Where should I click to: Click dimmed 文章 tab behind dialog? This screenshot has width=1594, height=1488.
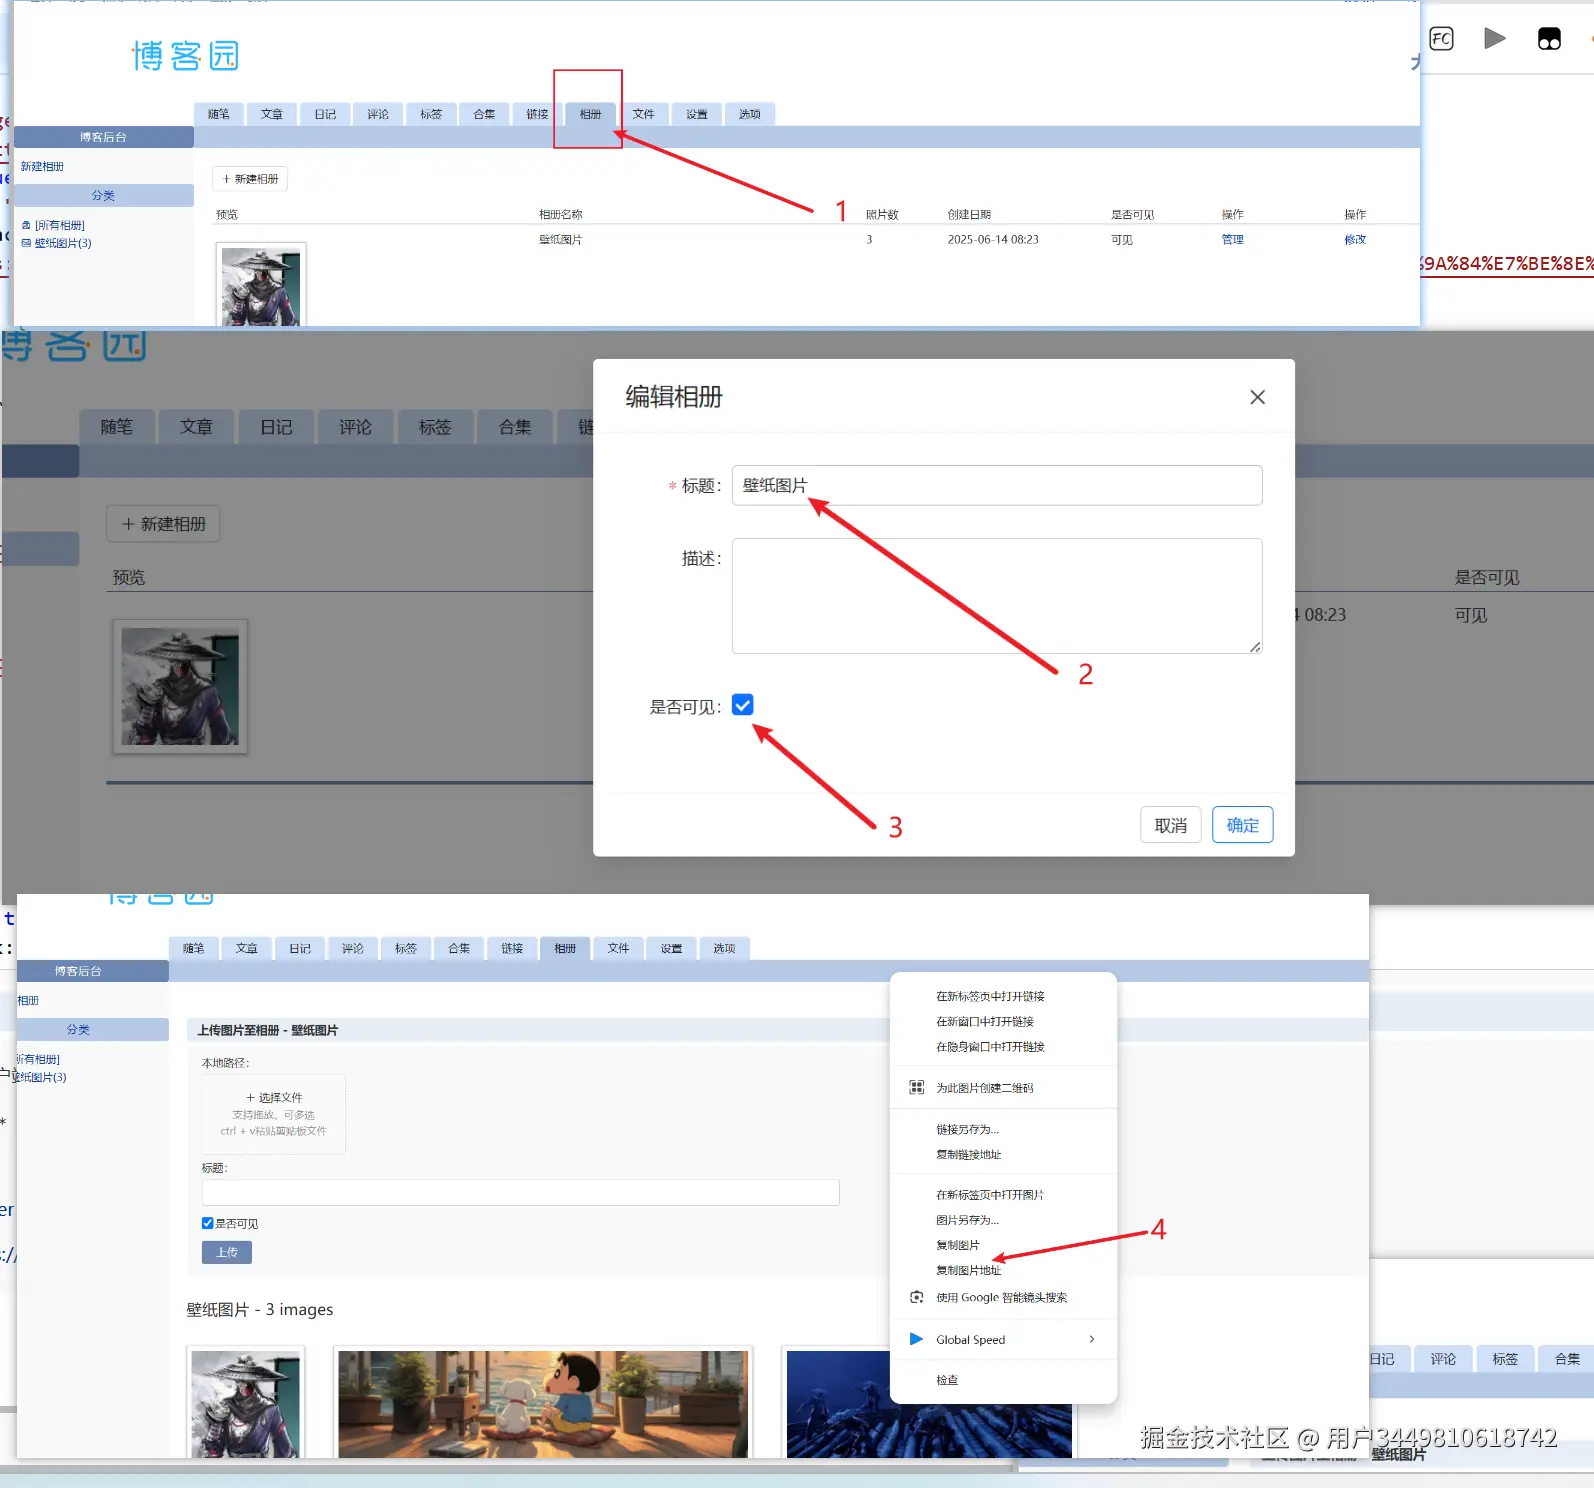point(196,427)
